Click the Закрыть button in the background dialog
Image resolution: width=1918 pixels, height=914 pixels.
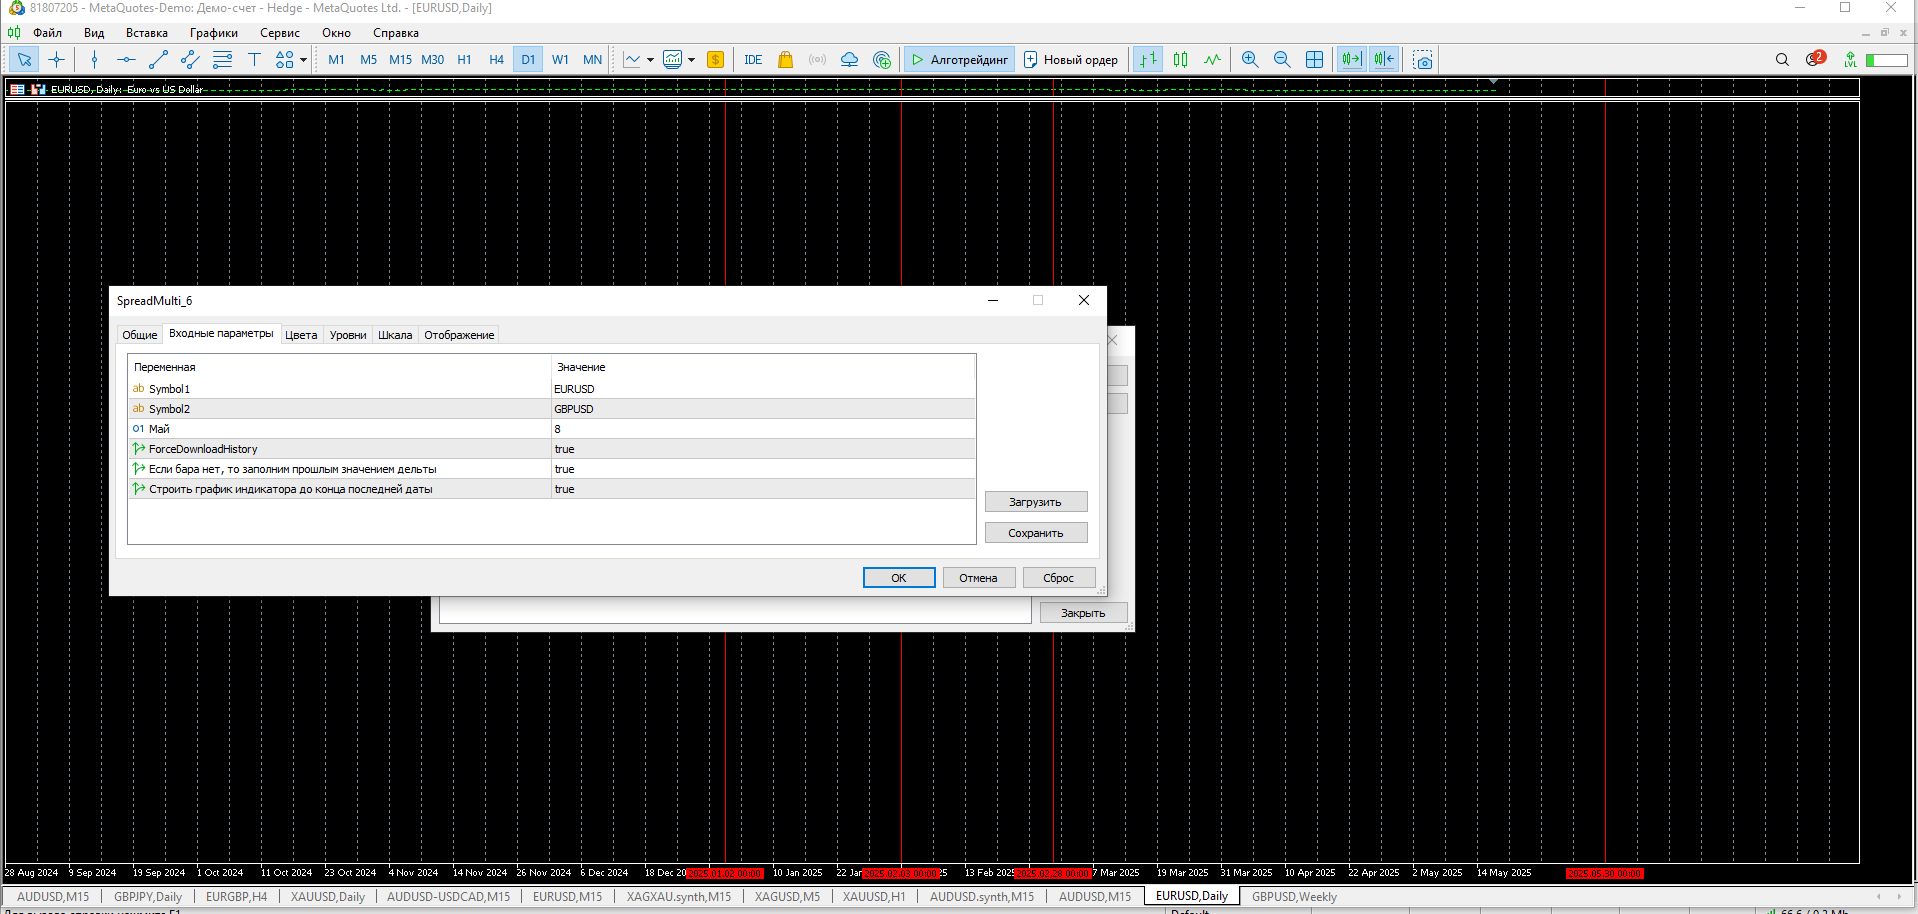click(x=1083, y=613)
